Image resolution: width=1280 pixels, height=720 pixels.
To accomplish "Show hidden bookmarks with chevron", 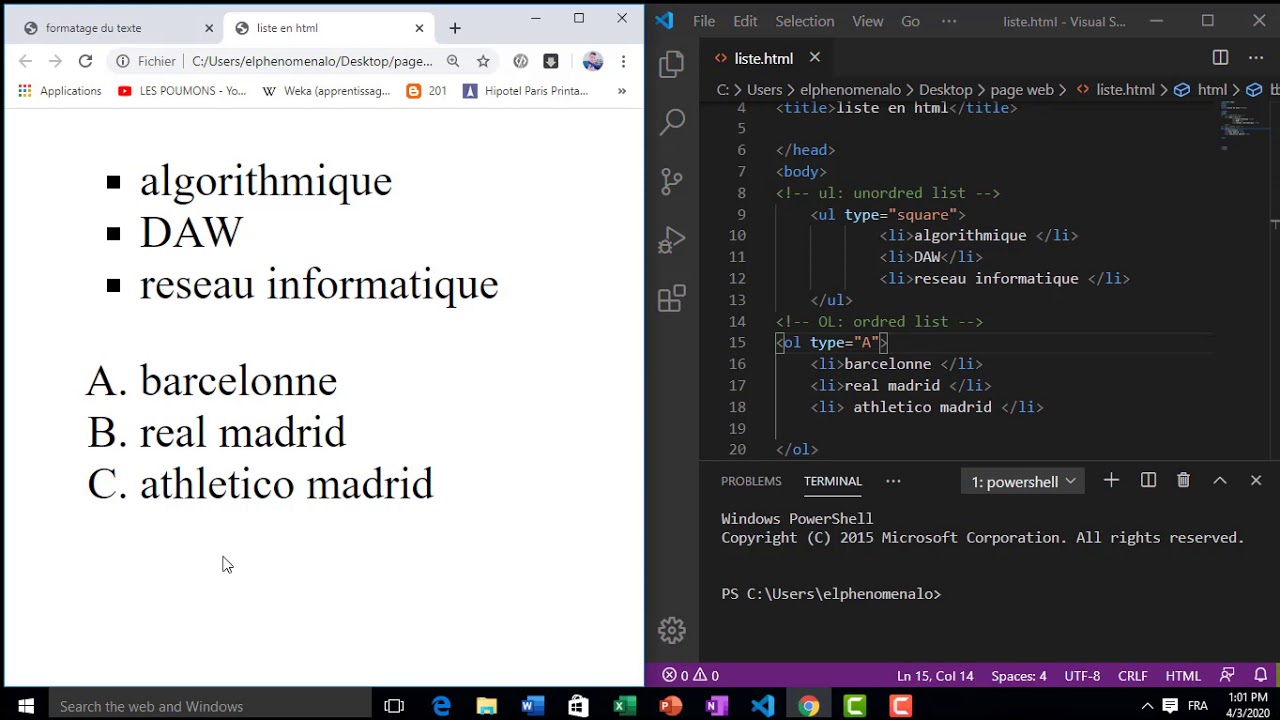I will (x=621, y=91).
